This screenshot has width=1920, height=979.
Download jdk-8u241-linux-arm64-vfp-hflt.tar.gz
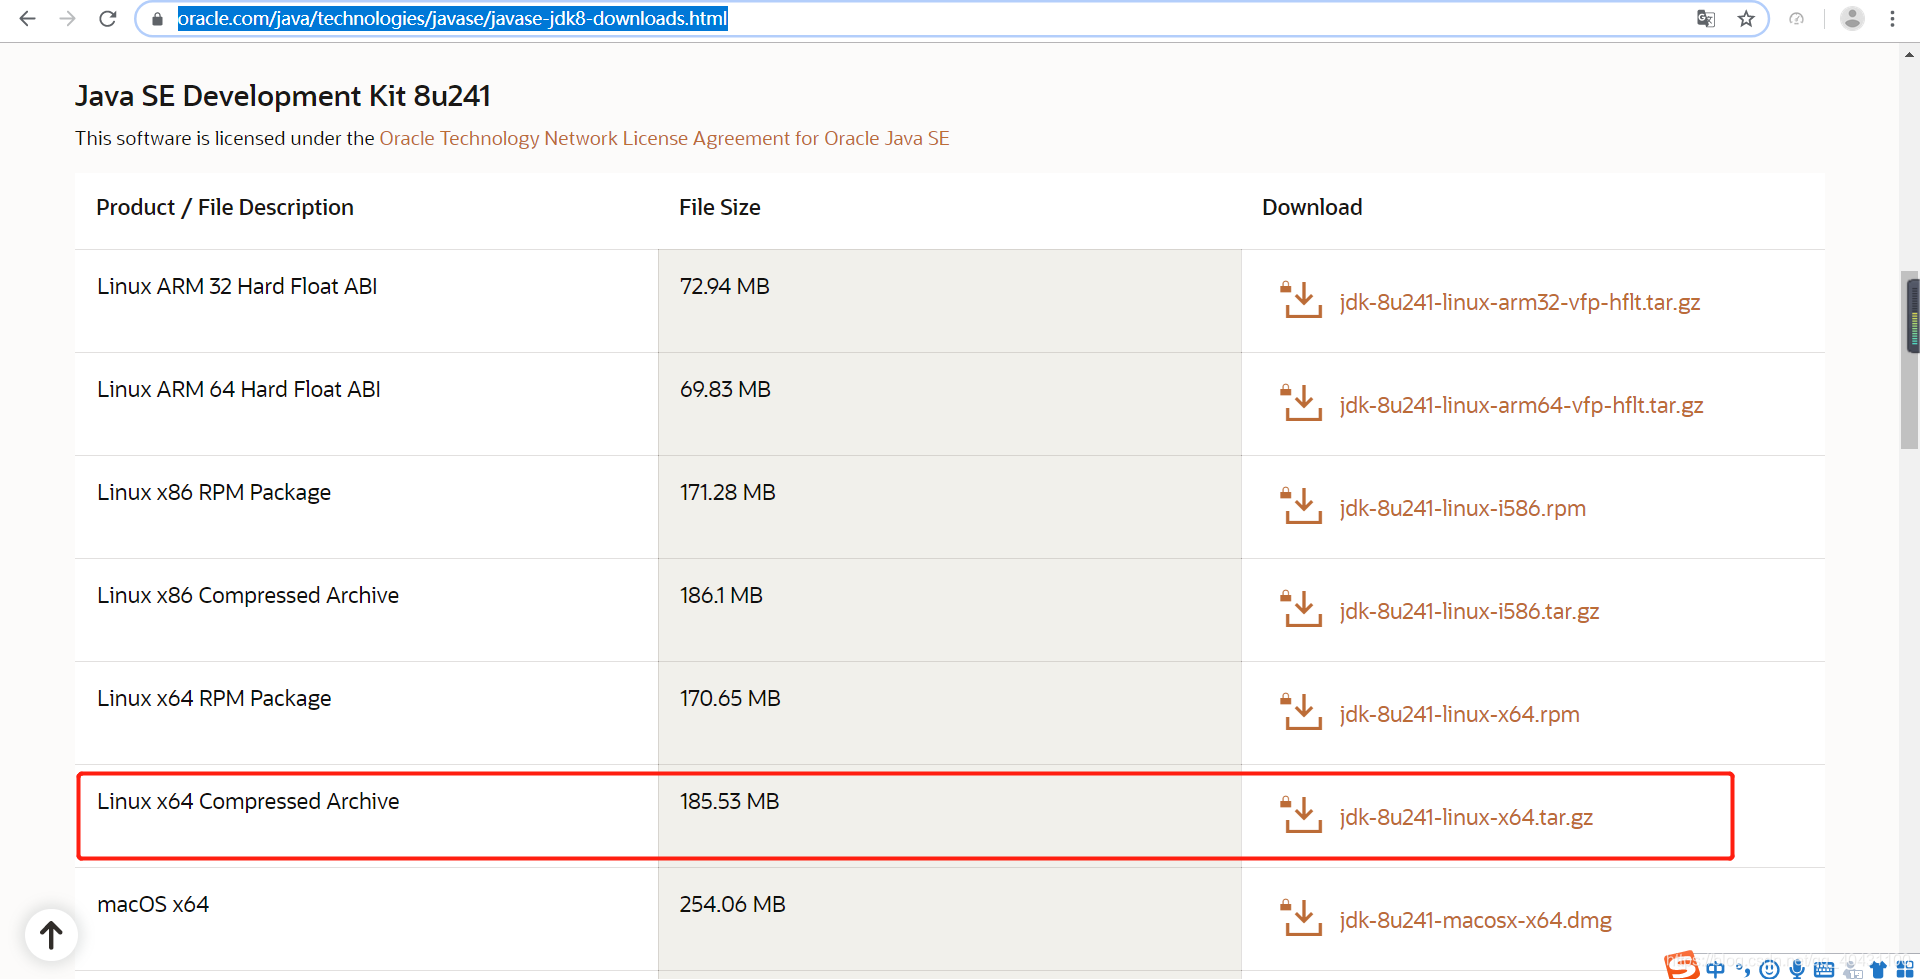click(1521, 405)
